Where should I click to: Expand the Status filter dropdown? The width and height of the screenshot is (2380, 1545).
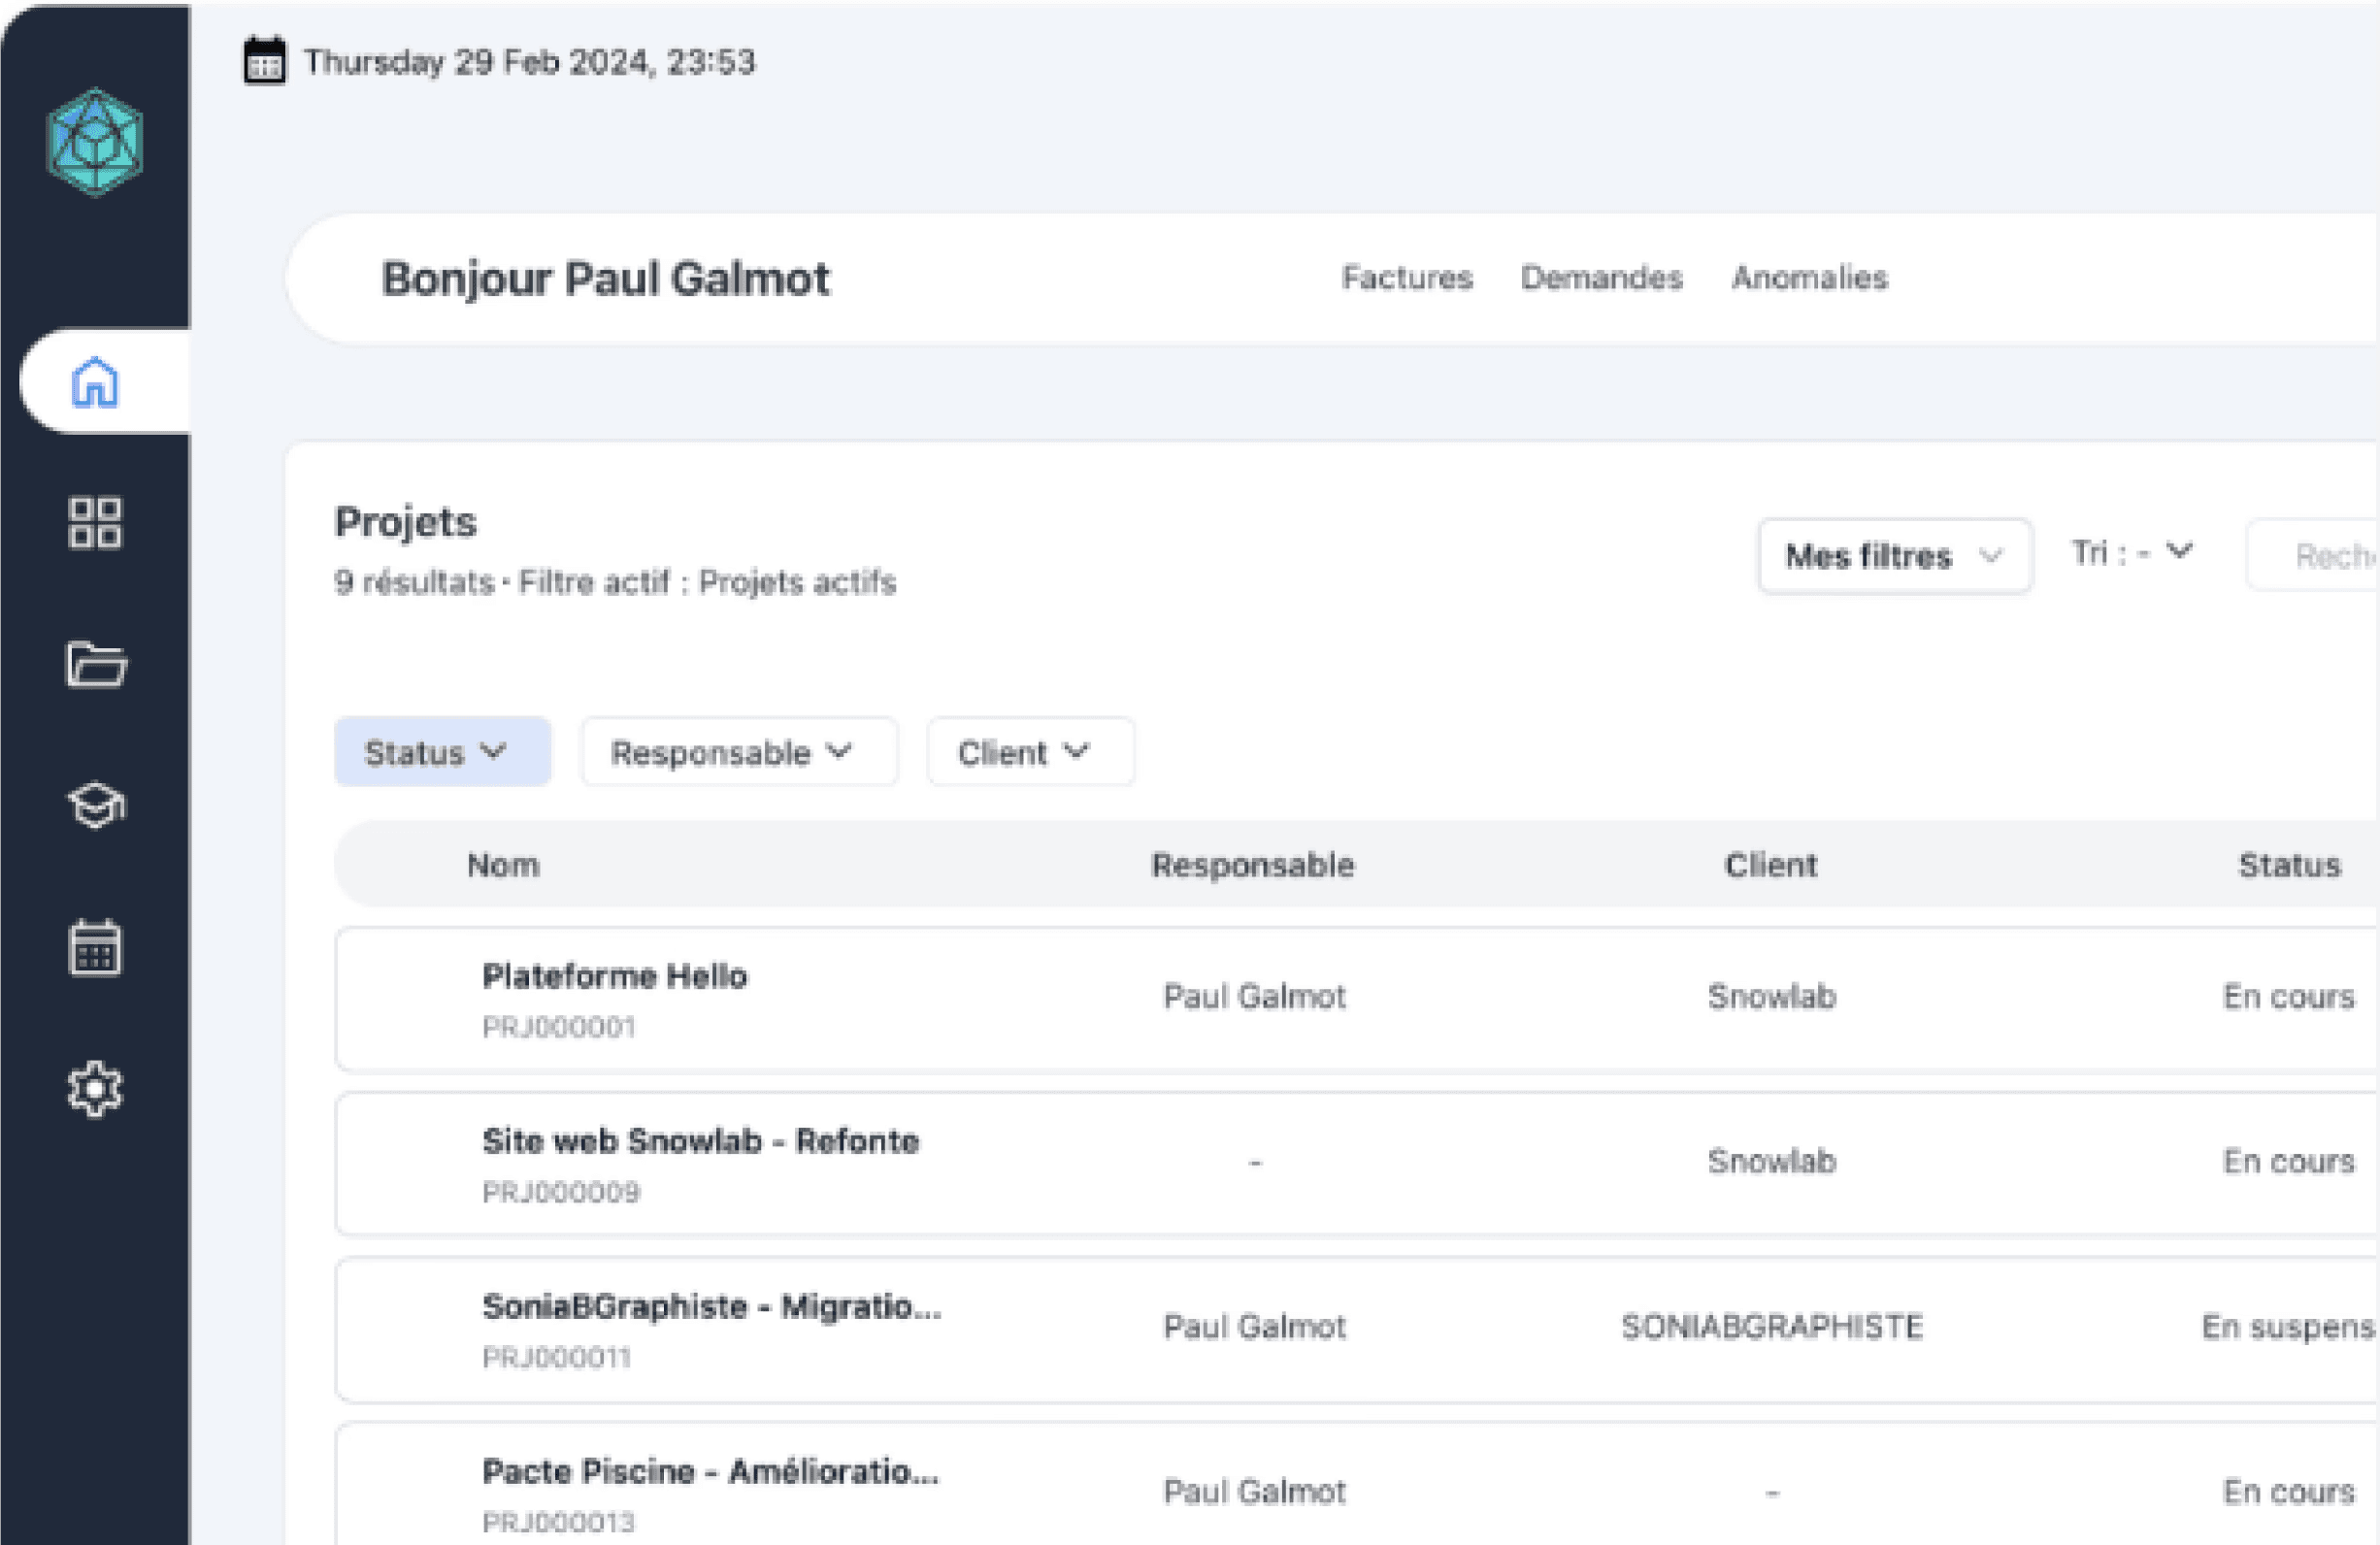coord(441,752)
